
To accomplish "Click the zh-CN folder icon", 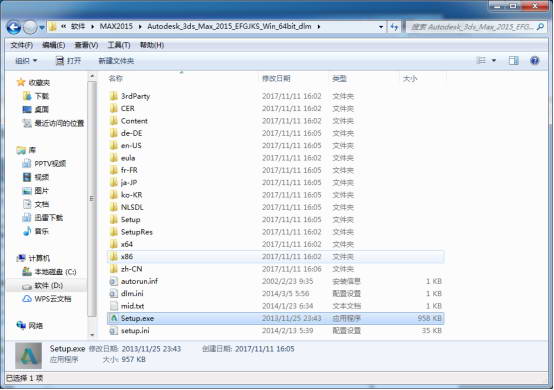I will point(113,269).
